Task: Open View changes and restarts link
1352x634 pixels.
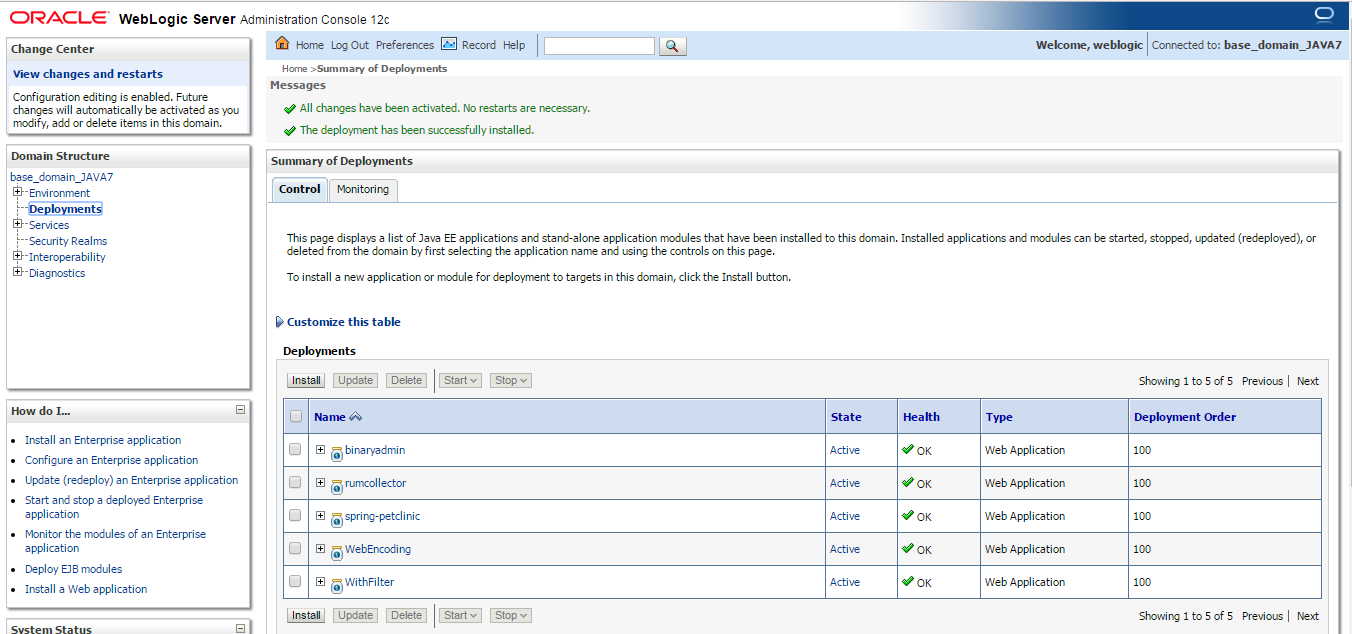Action: click(x=88, y=74)
